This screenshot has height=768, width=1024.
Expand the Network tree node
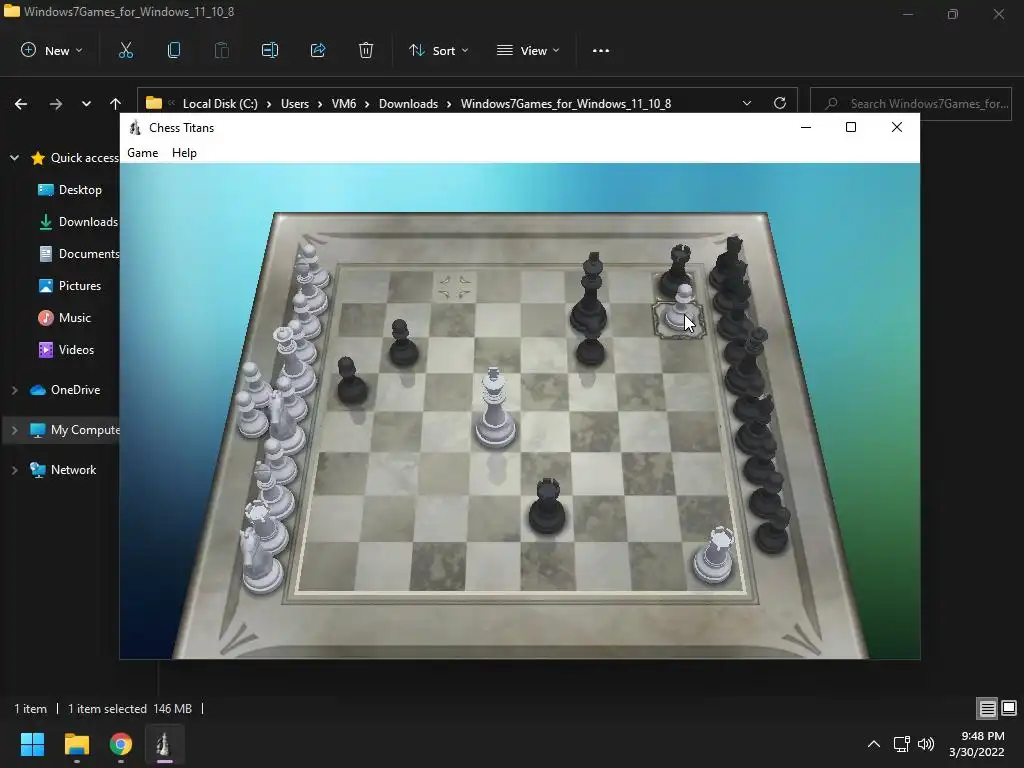point(14,470)
